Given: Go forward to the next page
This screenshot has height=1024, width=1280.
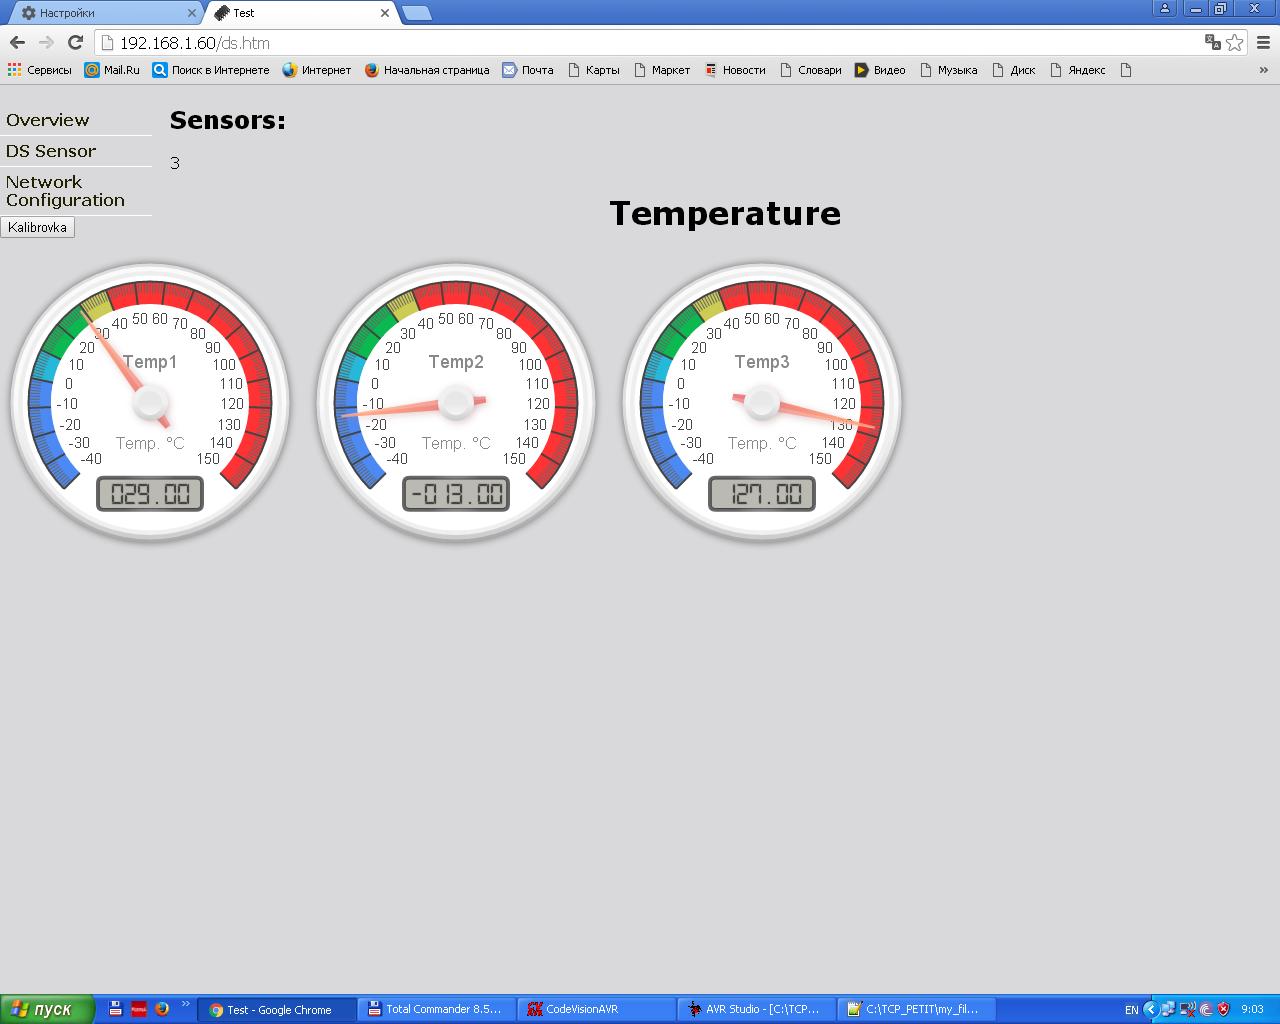Looking at the screenshot, I should point(46,42).
